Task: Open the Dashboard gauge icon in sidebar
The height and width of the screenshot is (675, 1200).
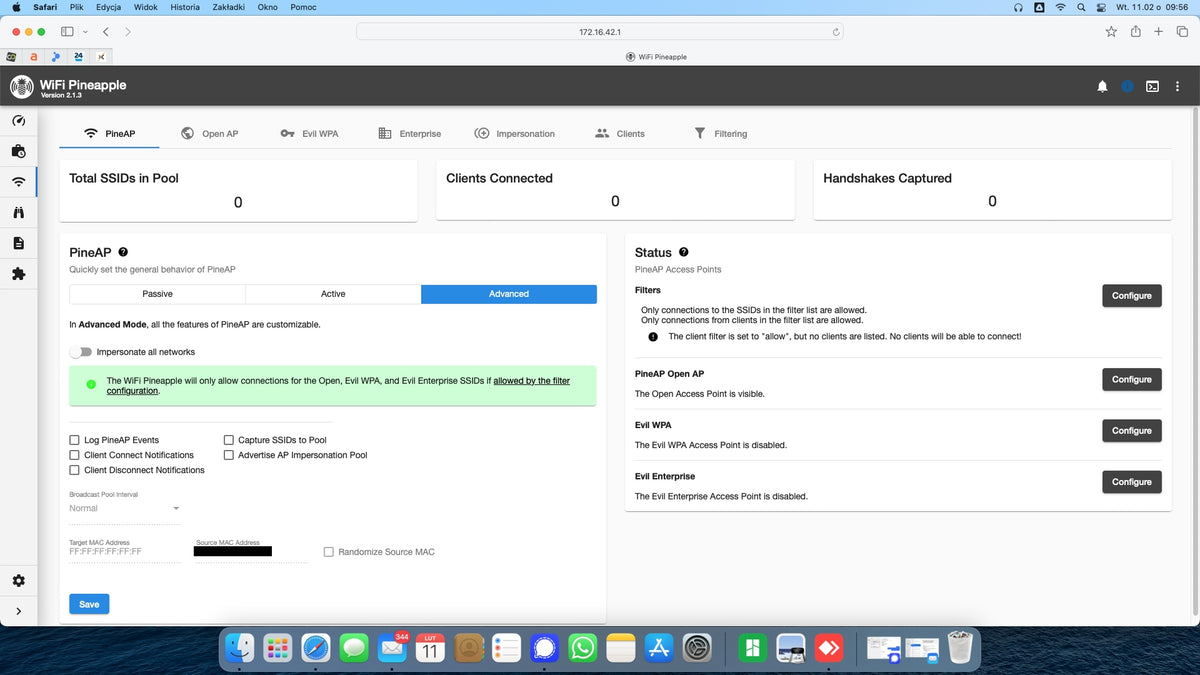Action: click(x=18, y=120)
